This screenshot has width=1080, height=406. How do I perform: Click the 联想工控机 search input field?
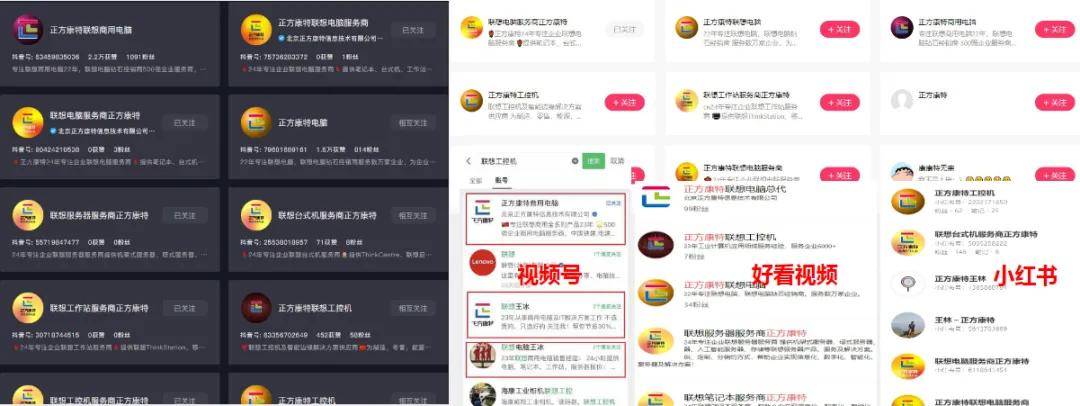pyautogui.click(x=523, y=161)
